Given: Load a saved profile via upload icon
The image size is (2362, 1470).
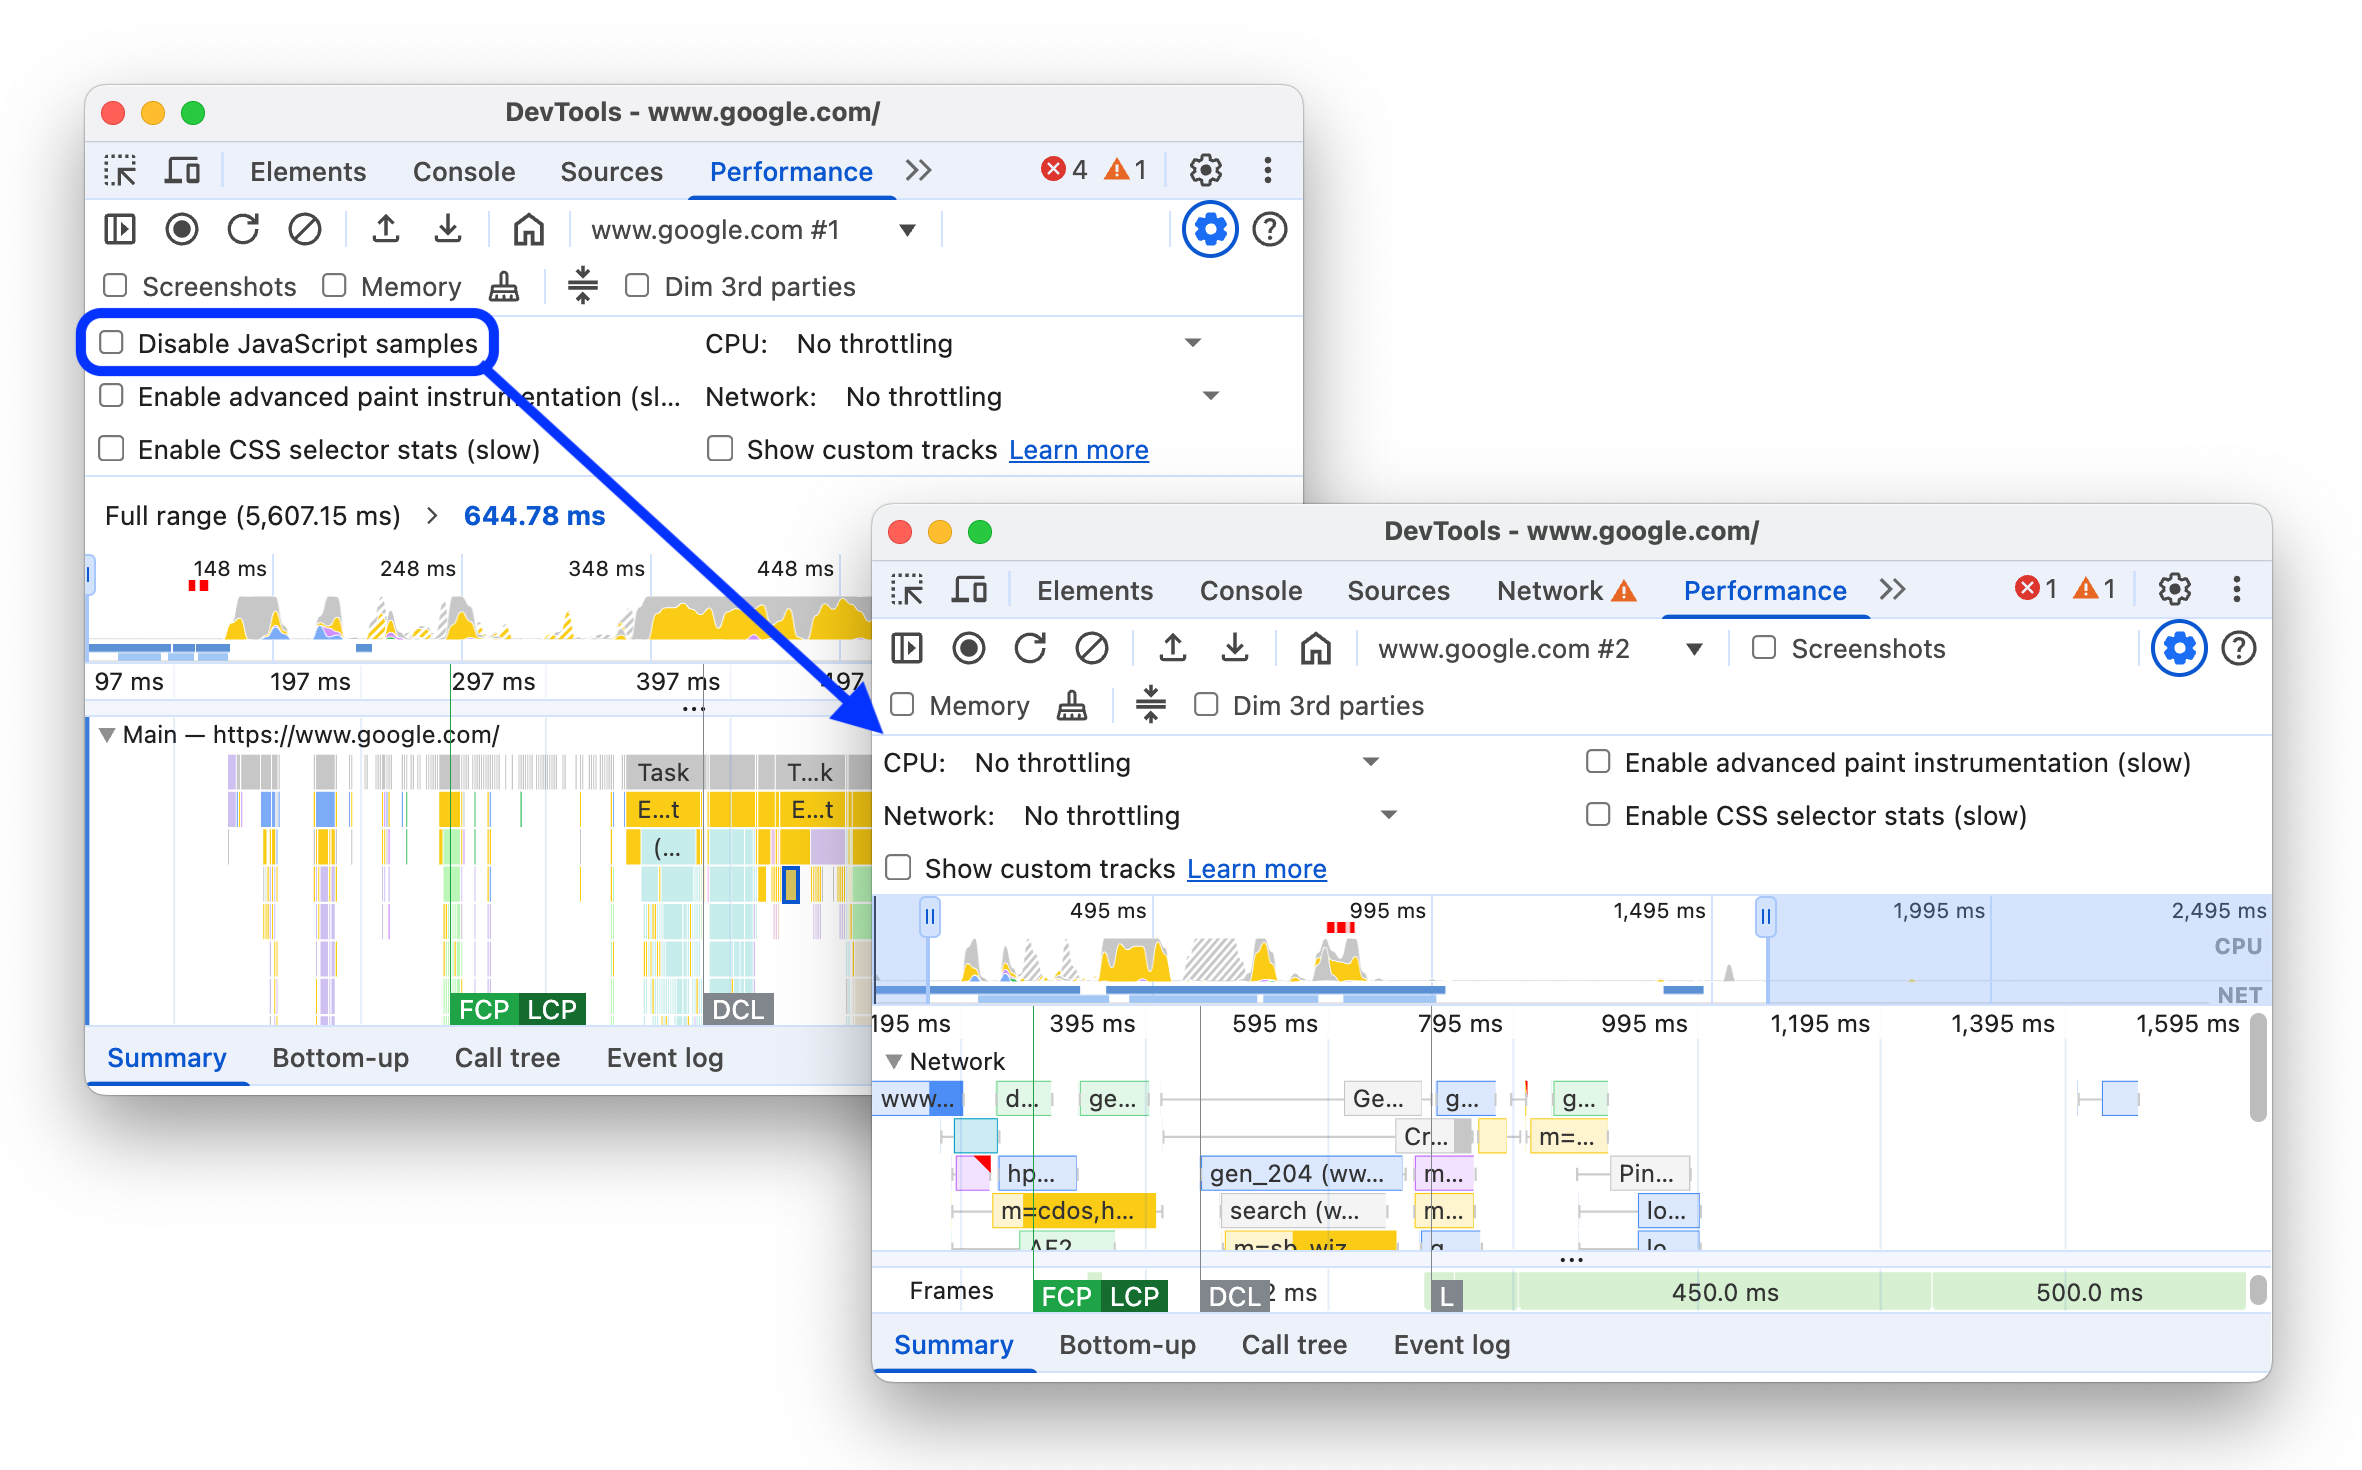Looking at the screenshot, I should click(x=1173, y=648).
